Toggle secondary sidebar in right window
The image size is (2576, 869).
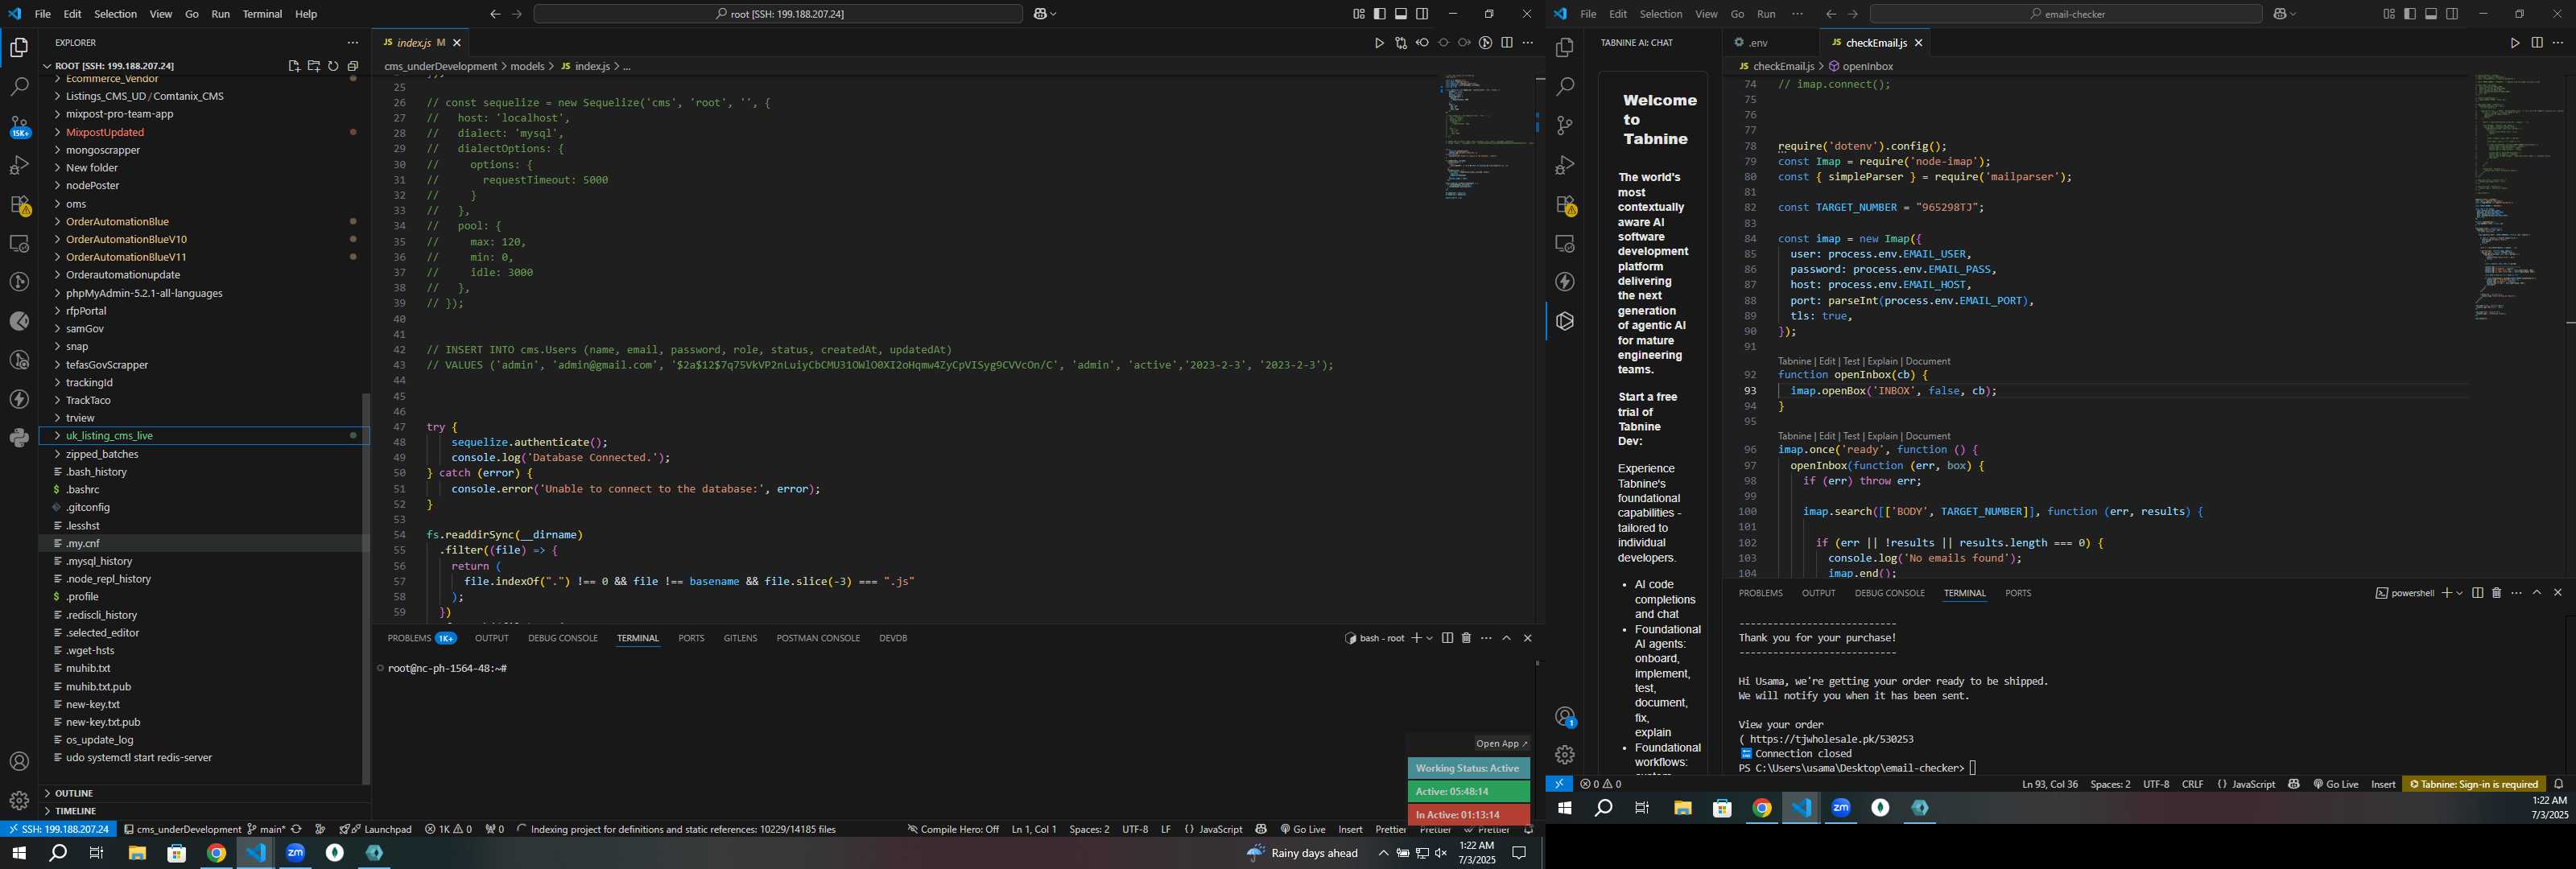click(2452, 14)
